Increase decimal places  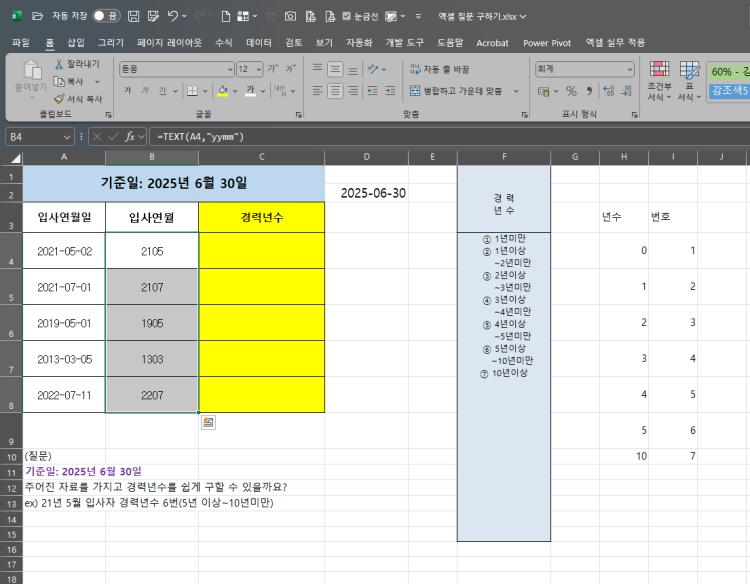[x=608, y=91]
